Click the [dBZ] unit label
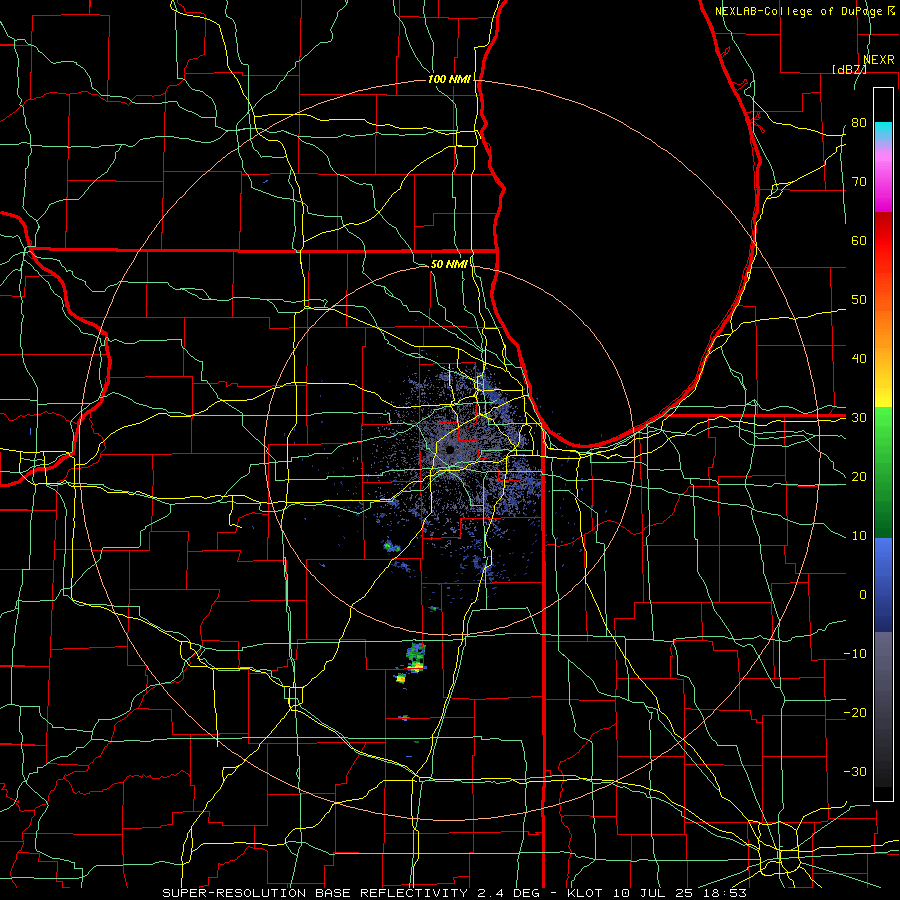Screen dimensions: 900x900 point(849,69)
